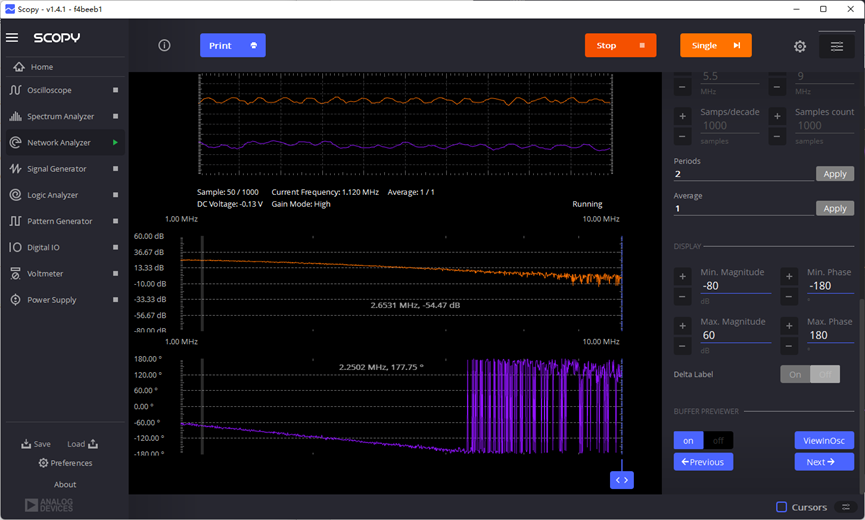Open instrument settings gear icon
This screenshot has width=865, height=520.
click(x=800, y=46)
